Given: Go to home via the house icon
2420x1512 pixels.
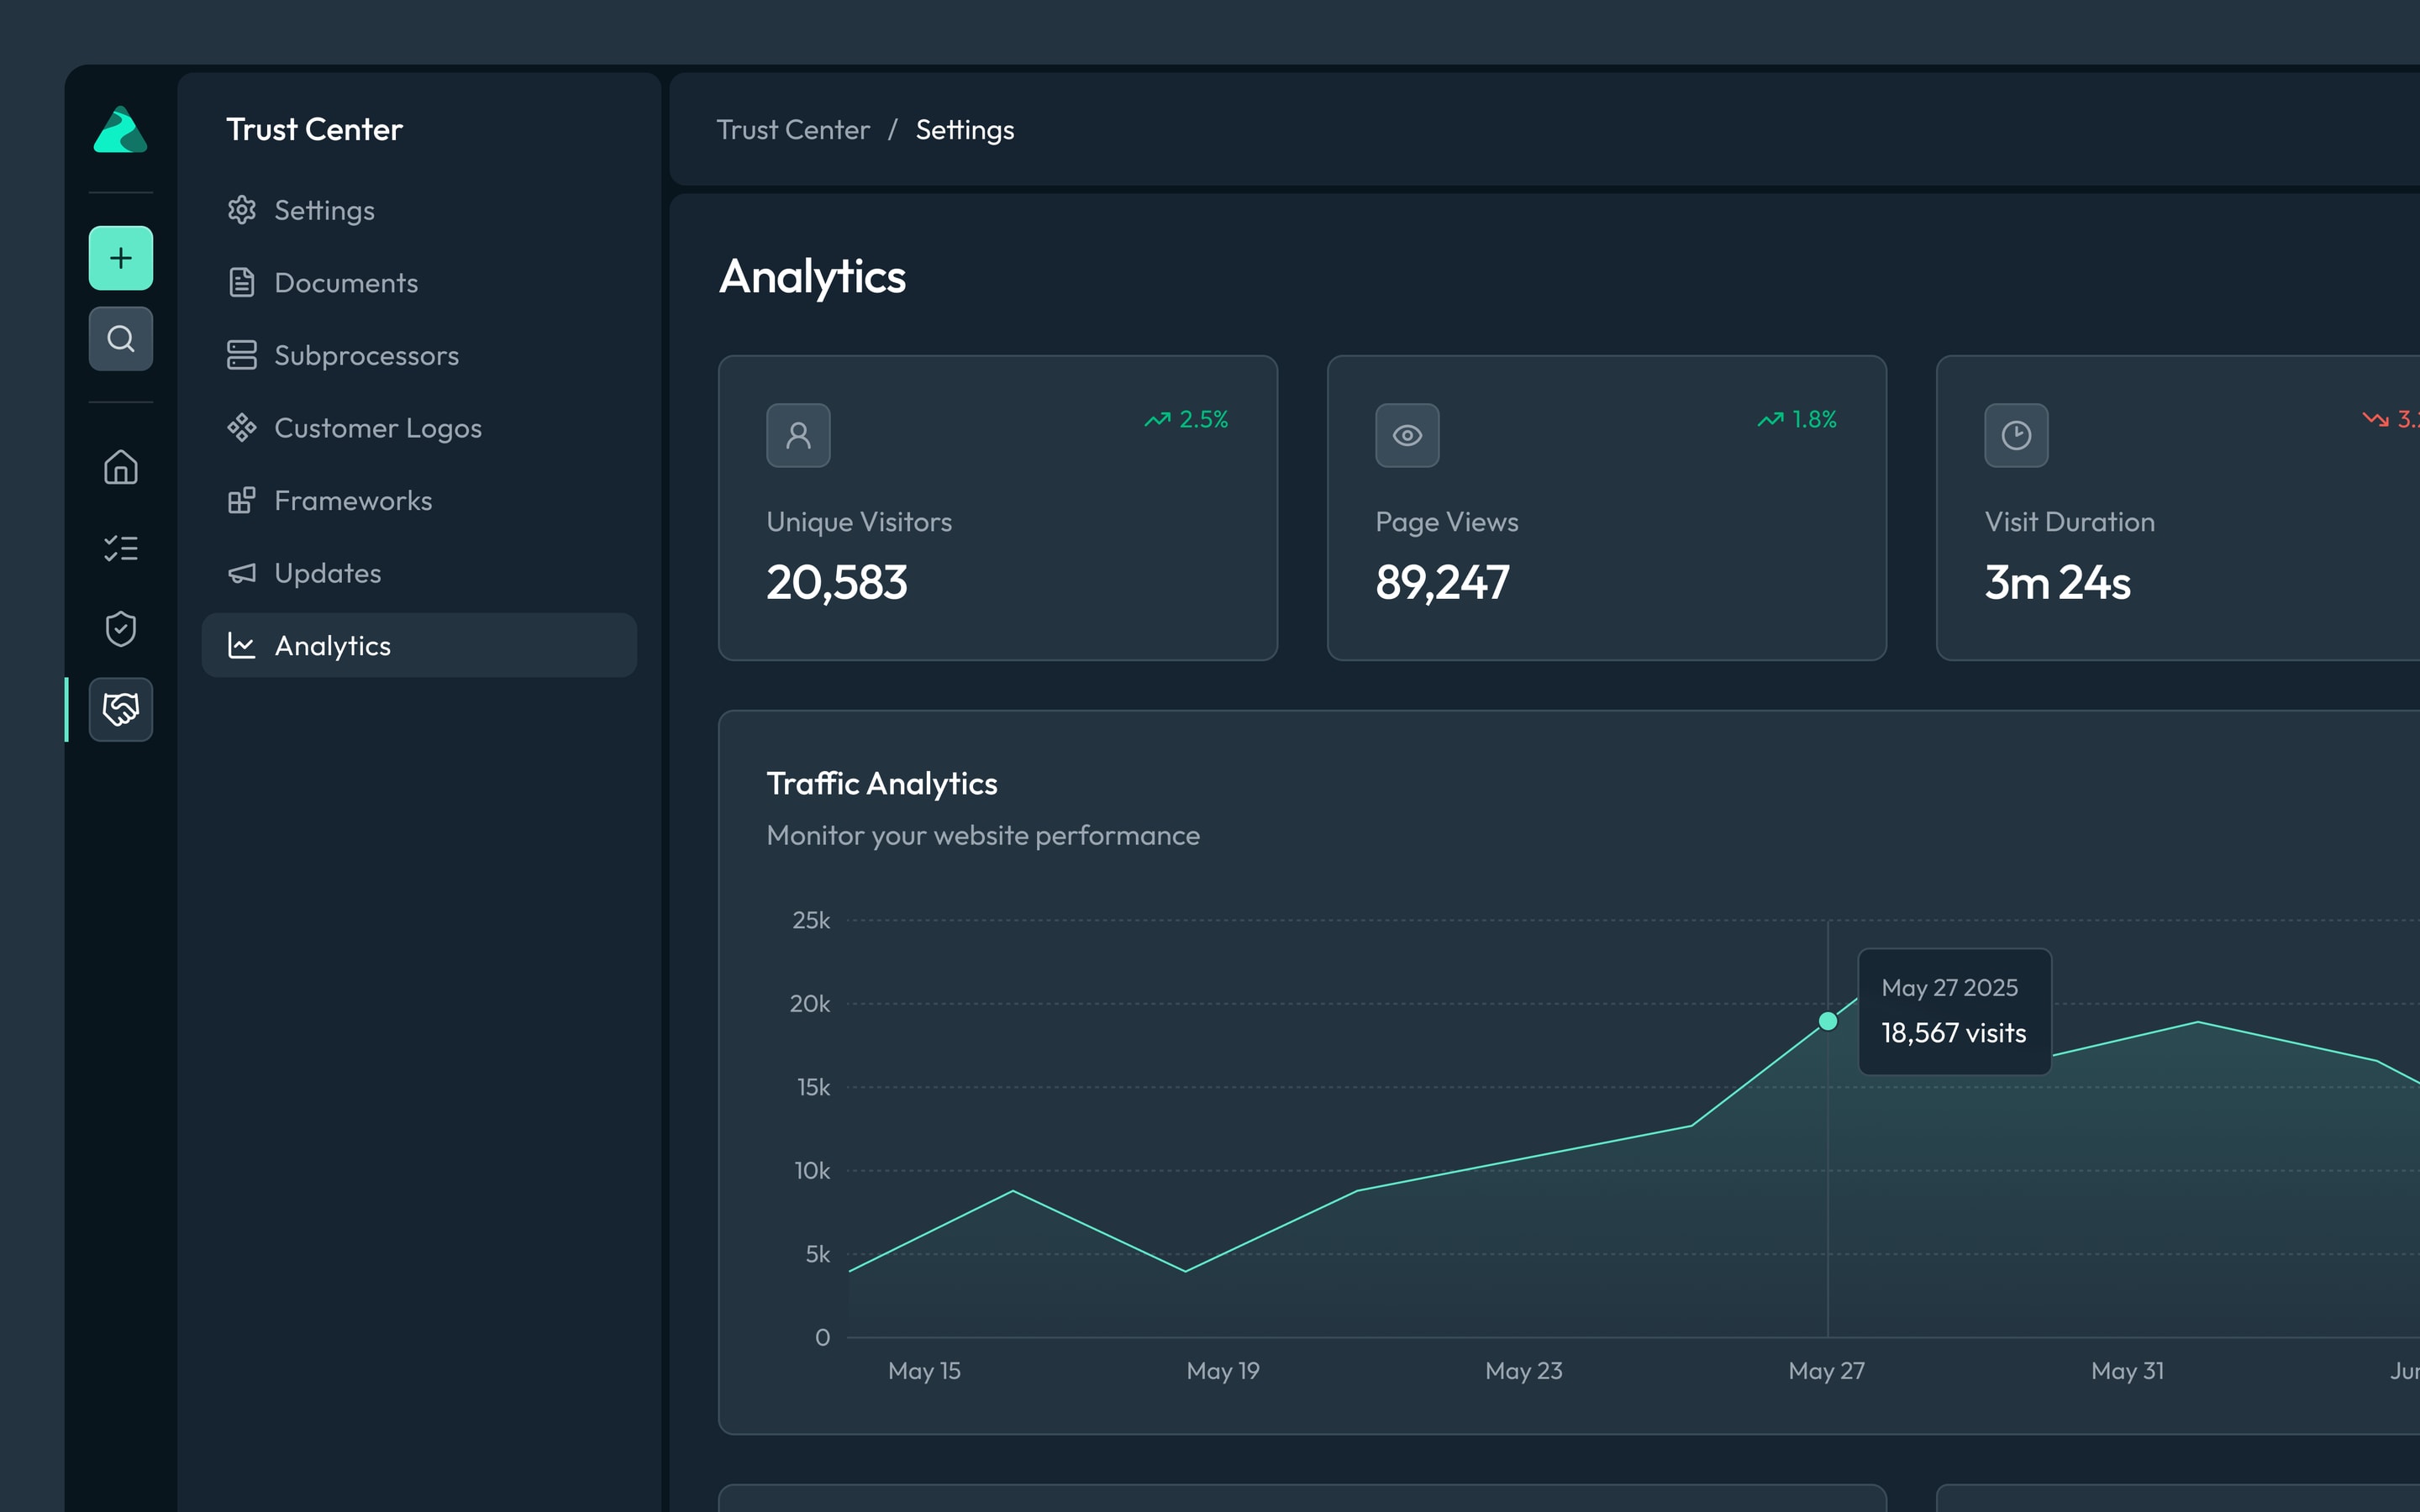Looking at the screenshot, I should pos(120,467).
